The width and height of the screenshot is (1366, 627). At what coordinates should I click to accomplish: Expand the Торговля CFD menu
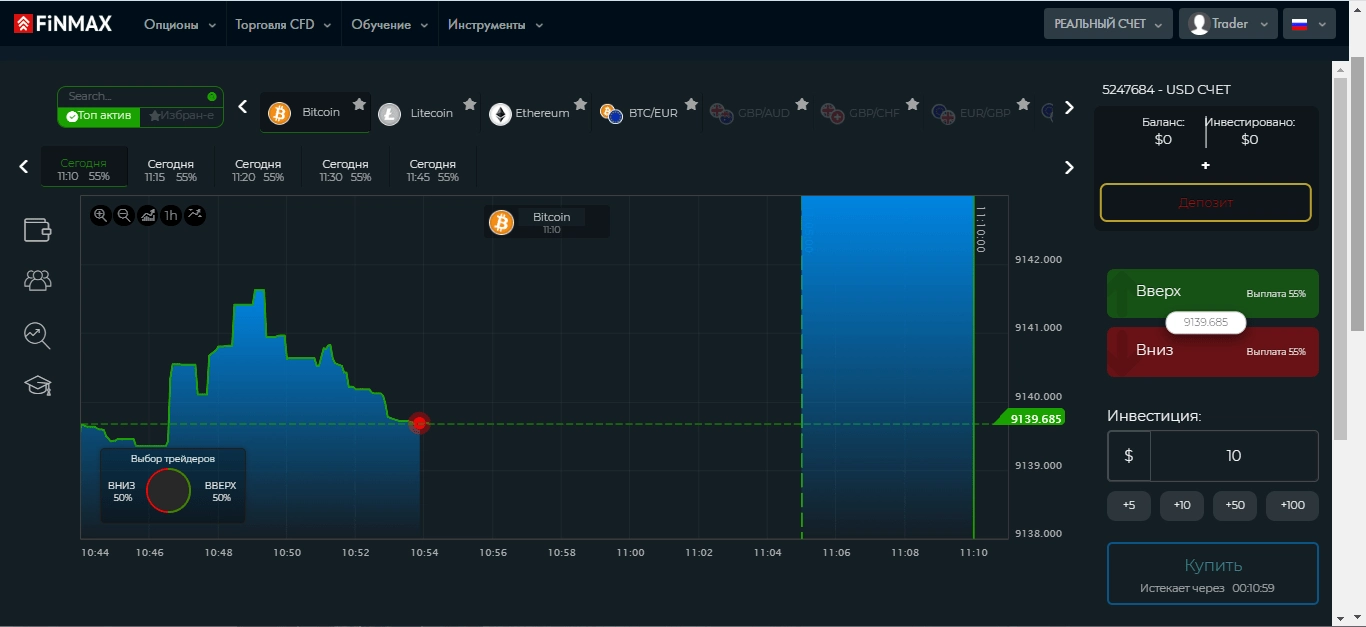[x=283, y=25]
